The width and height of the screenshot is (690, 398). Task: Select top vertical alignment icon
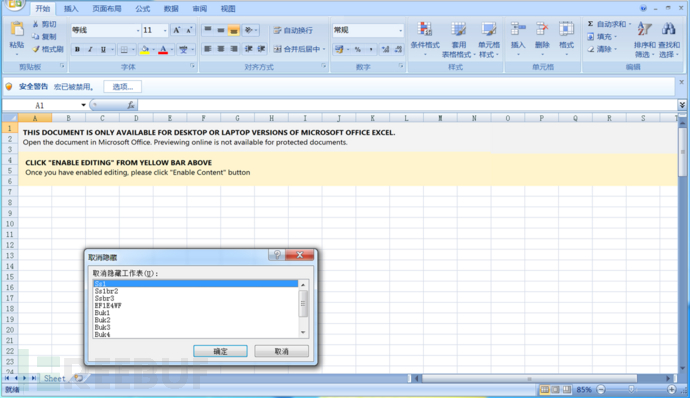pyautogui.click(x=208, y=30)
